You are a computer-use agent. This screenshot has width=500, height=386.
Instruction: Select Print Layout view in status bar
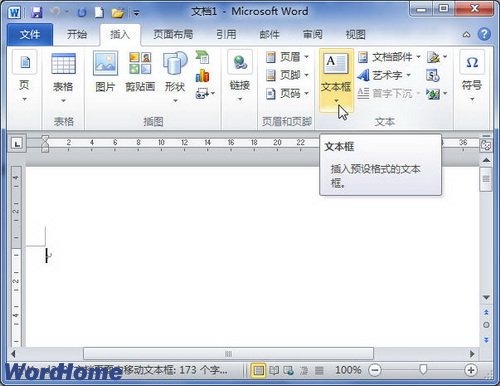pos(258,370)
